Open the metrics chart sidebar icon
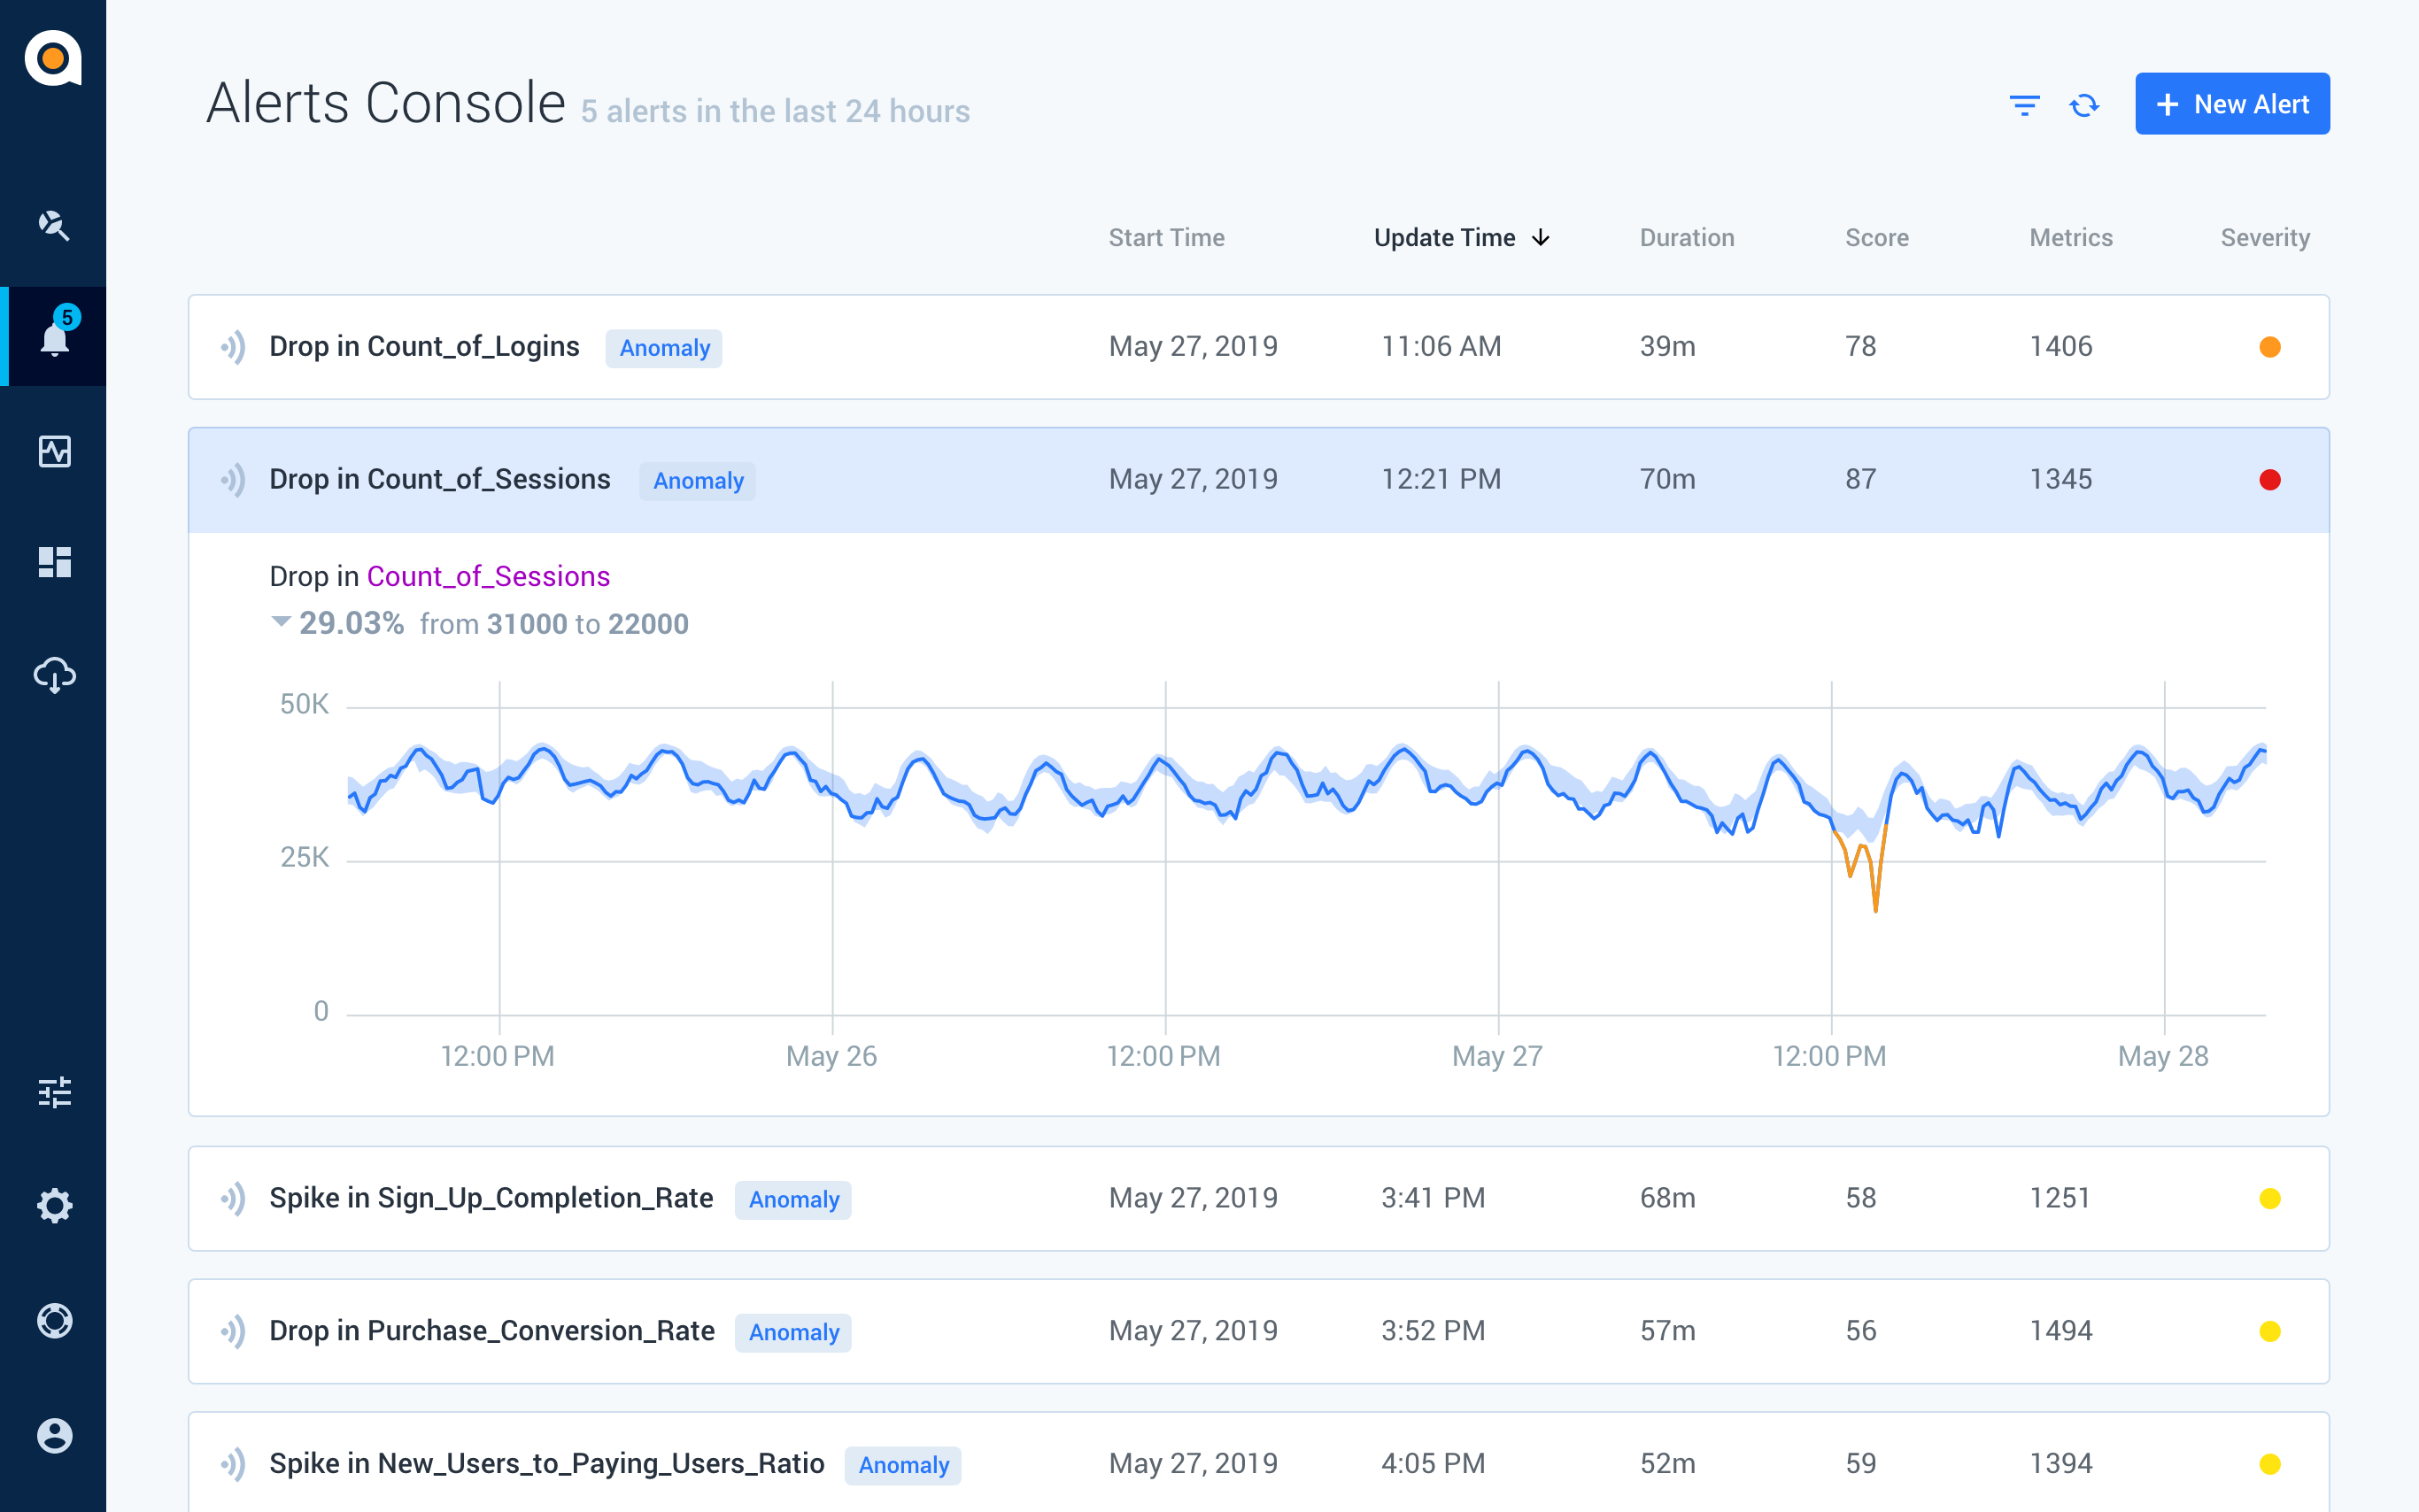The width and height of the screenshot is (2419, 1512). (54, 451)
